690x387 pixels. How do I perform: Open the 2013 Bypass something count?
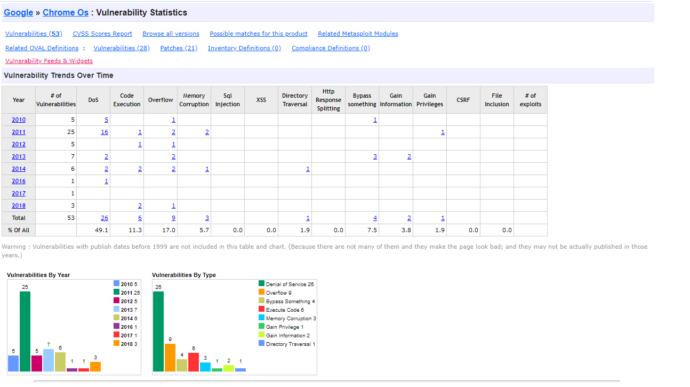click(375, 157)
